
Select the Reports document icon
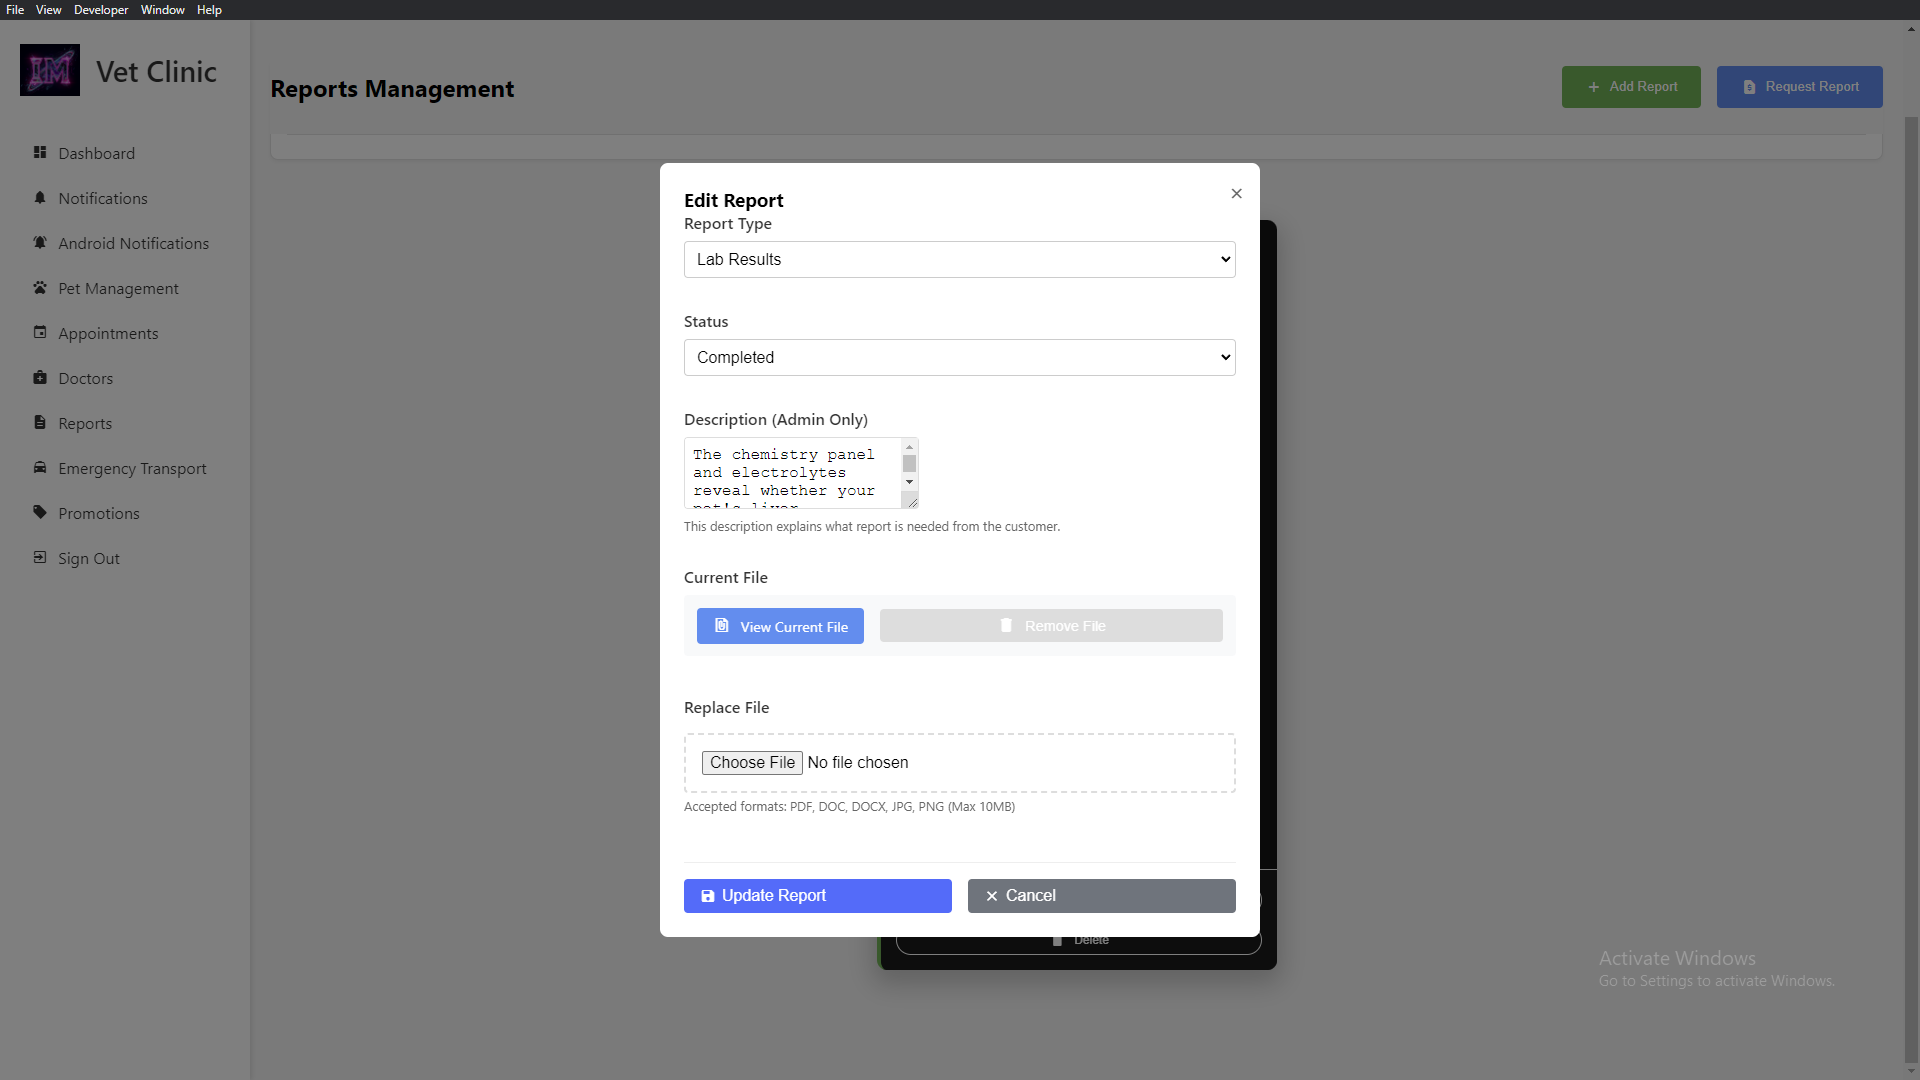pos(40,423)
